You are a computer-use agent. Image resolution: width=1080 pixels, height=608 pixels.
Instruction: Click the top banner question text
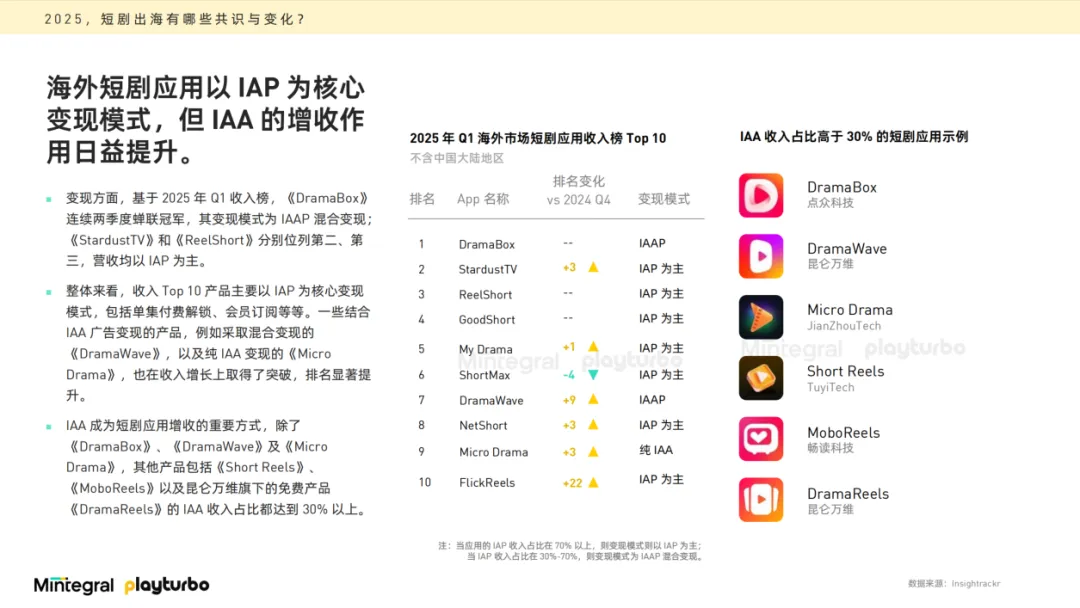[x=176, y=19]
